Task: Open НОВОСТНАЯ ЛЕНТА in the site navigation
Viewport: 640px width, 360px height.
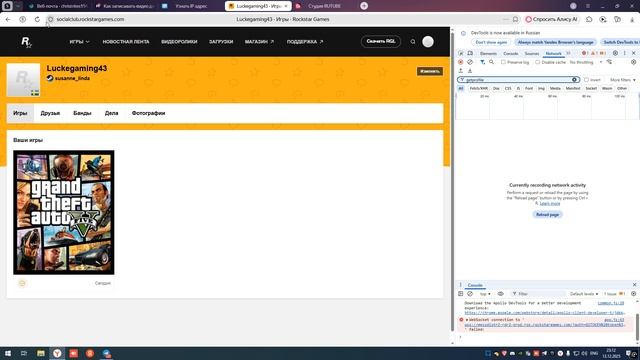Action: (126, 42)
